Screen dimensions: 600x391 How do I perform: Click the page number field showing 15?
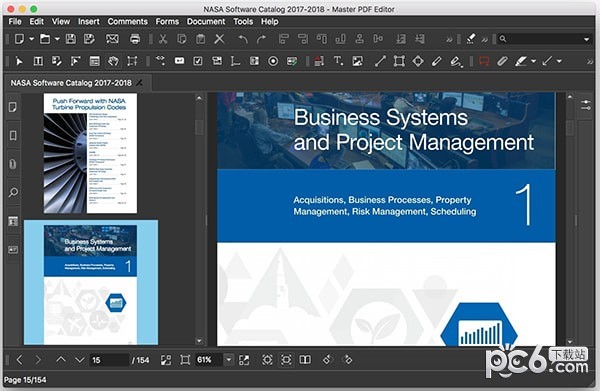point(109,360)
